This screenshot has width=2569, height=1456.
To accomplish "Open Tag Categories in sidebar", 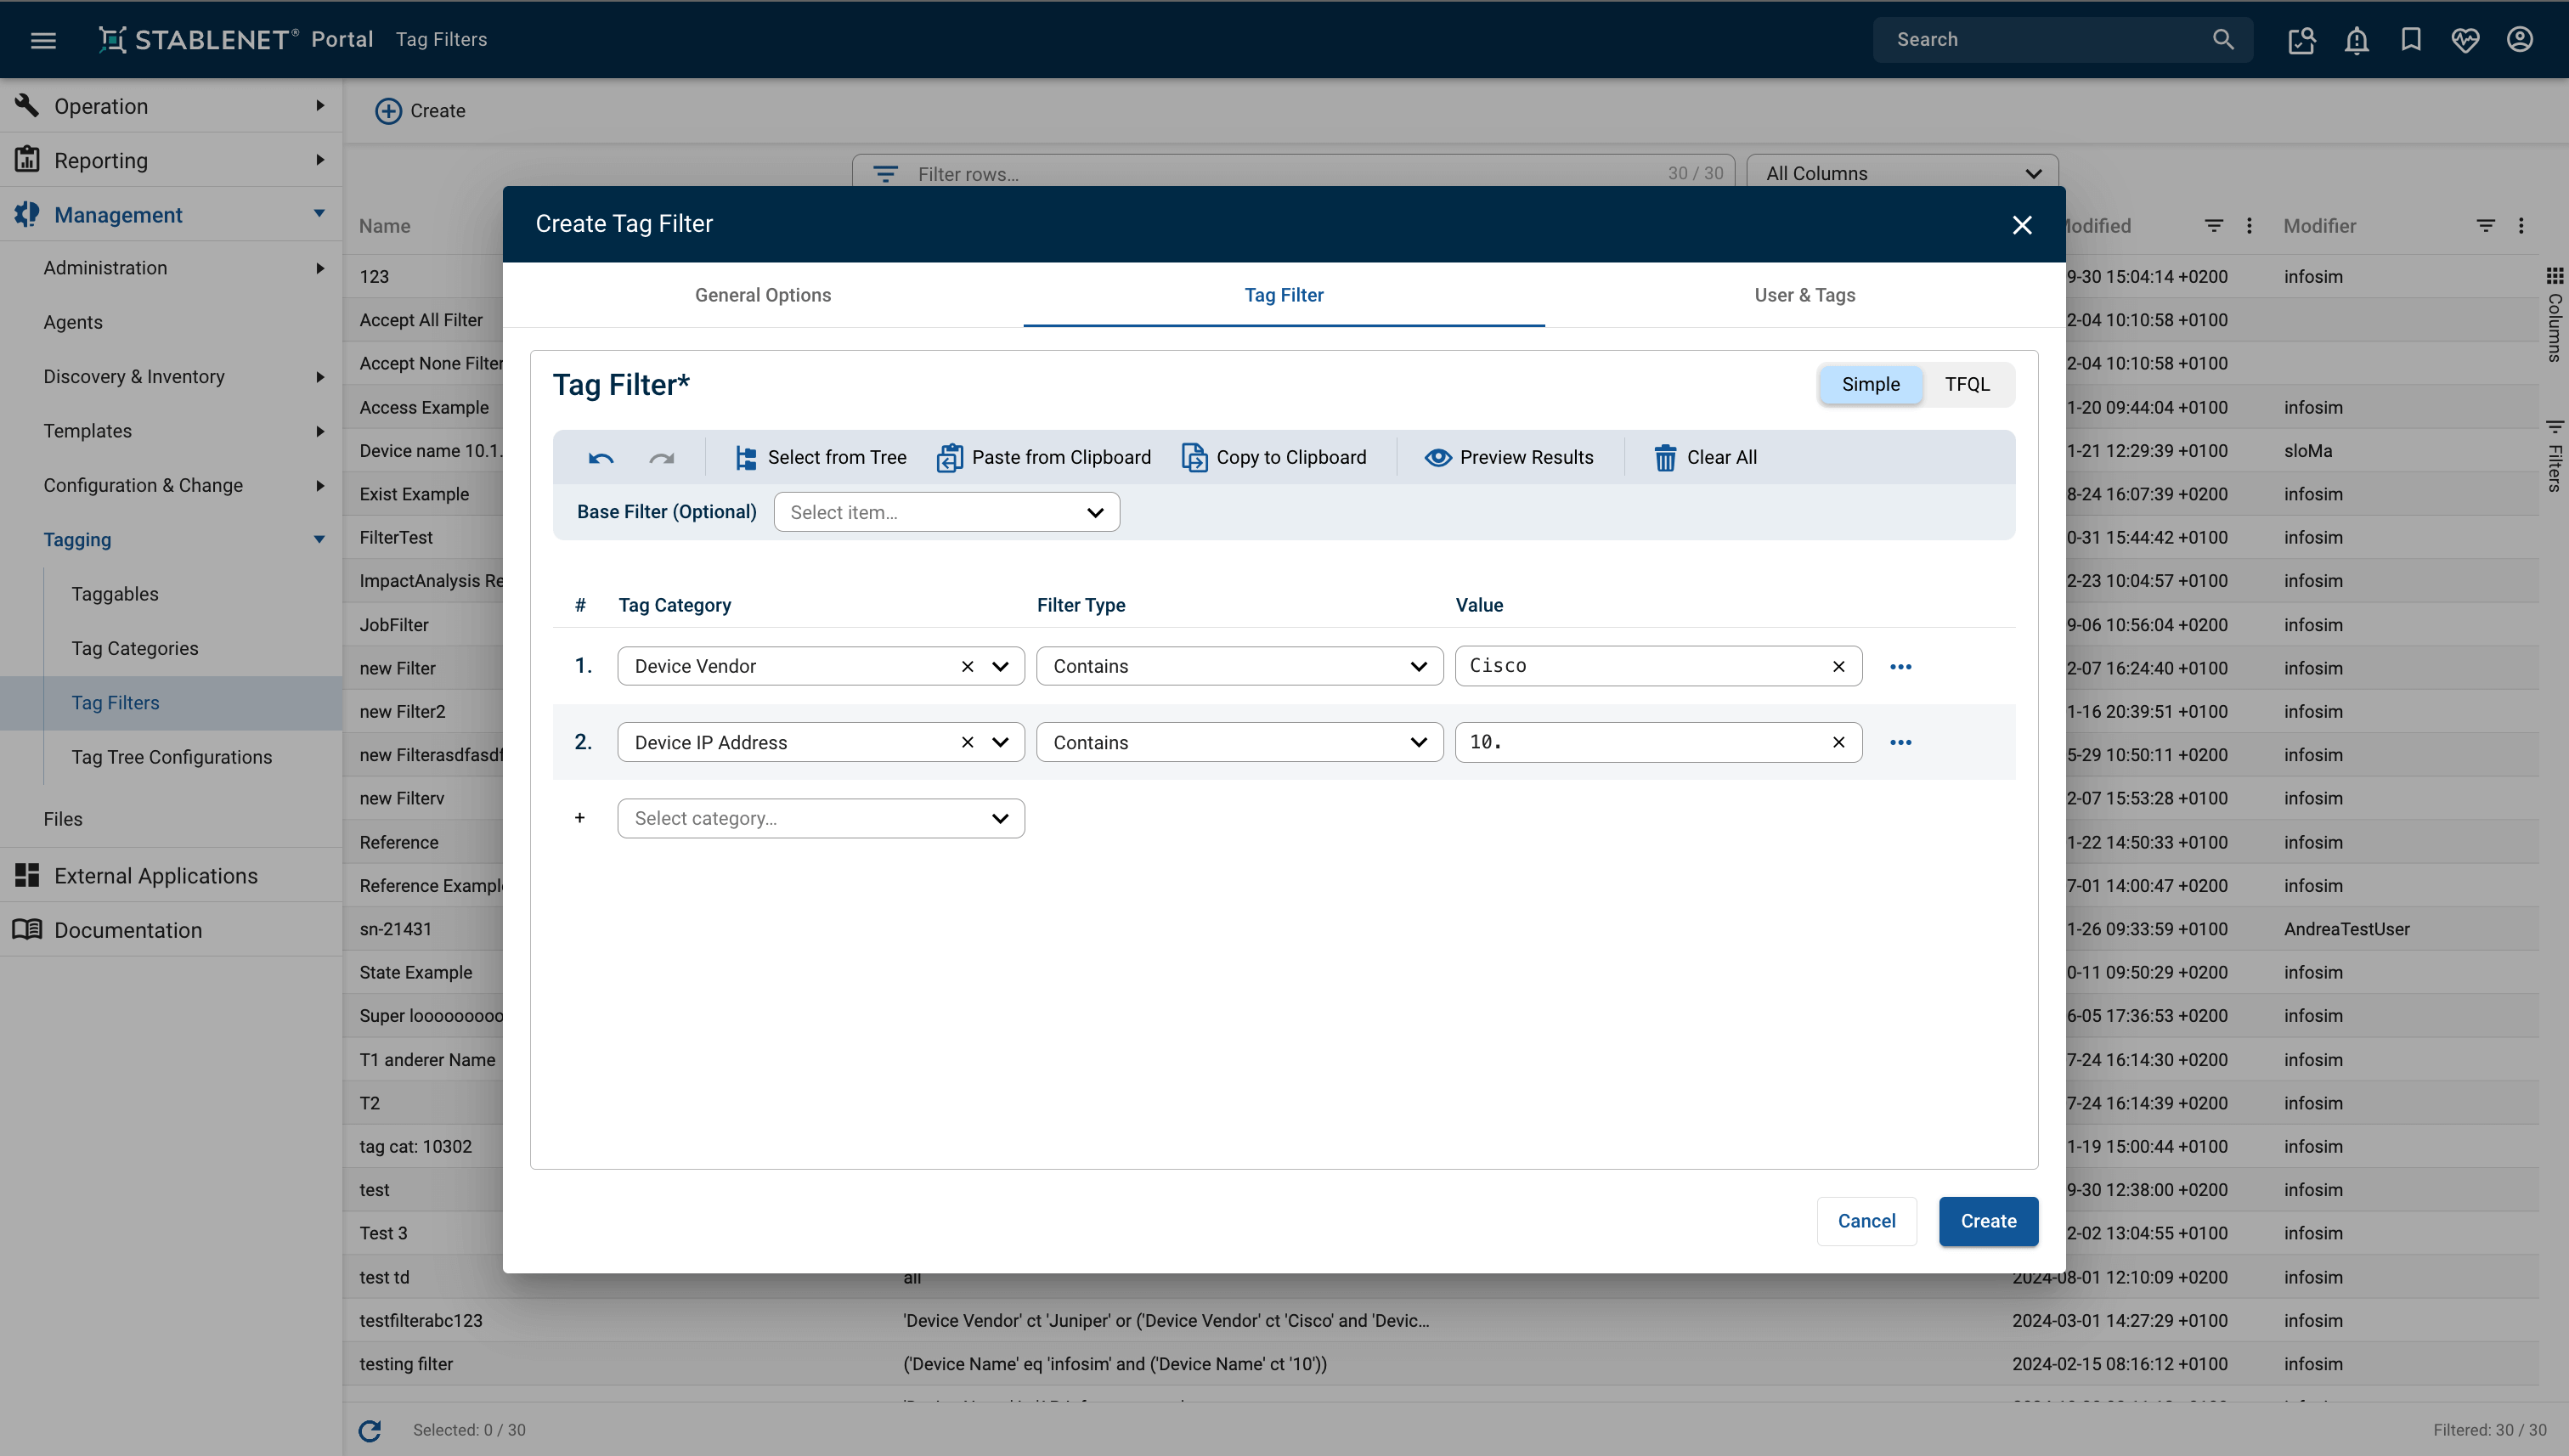I will [135, 649].
